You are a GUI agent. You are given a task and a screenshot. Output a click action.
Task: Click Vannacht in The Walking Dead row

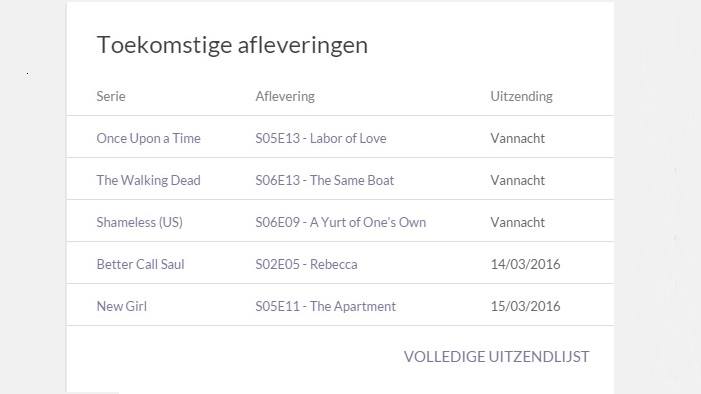(x=518, y=180)
